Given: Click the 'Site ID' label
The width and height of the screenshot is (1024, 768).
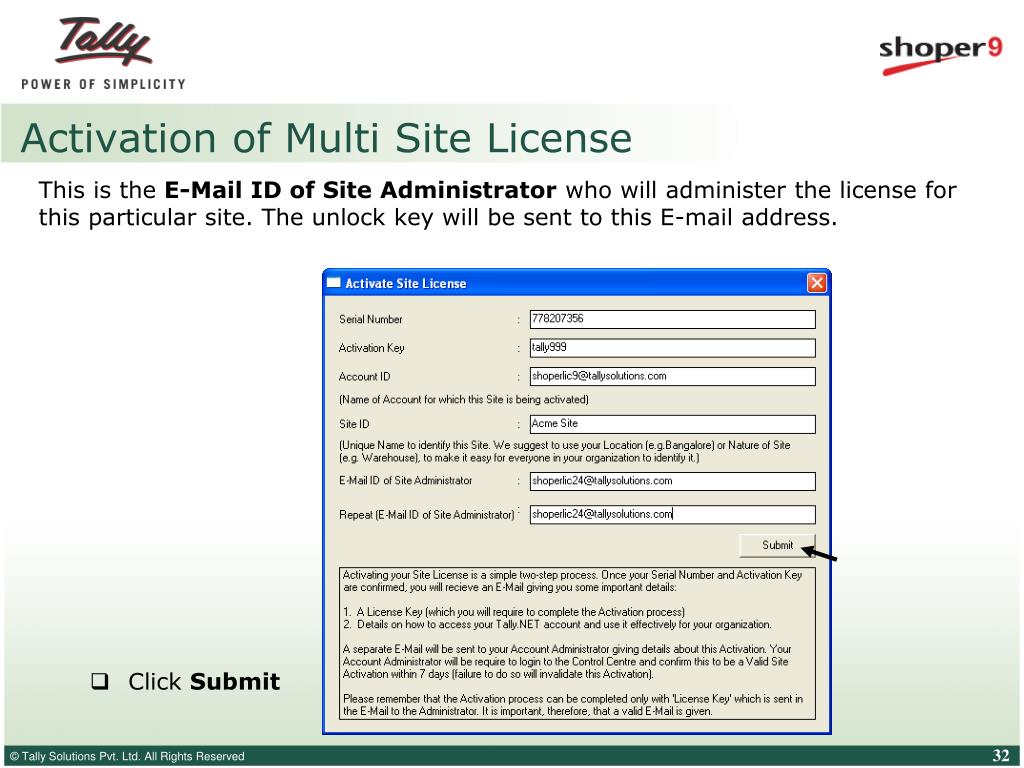Looking at the screenshot, I should [x=354, y=424].
